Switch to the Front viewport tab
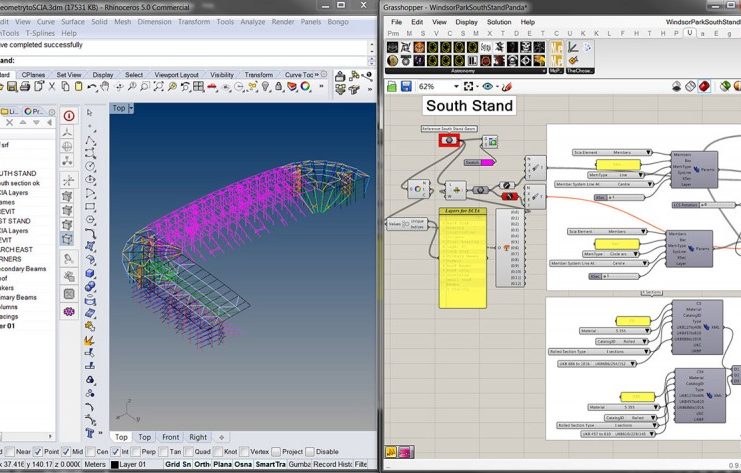 coord(170,437)
